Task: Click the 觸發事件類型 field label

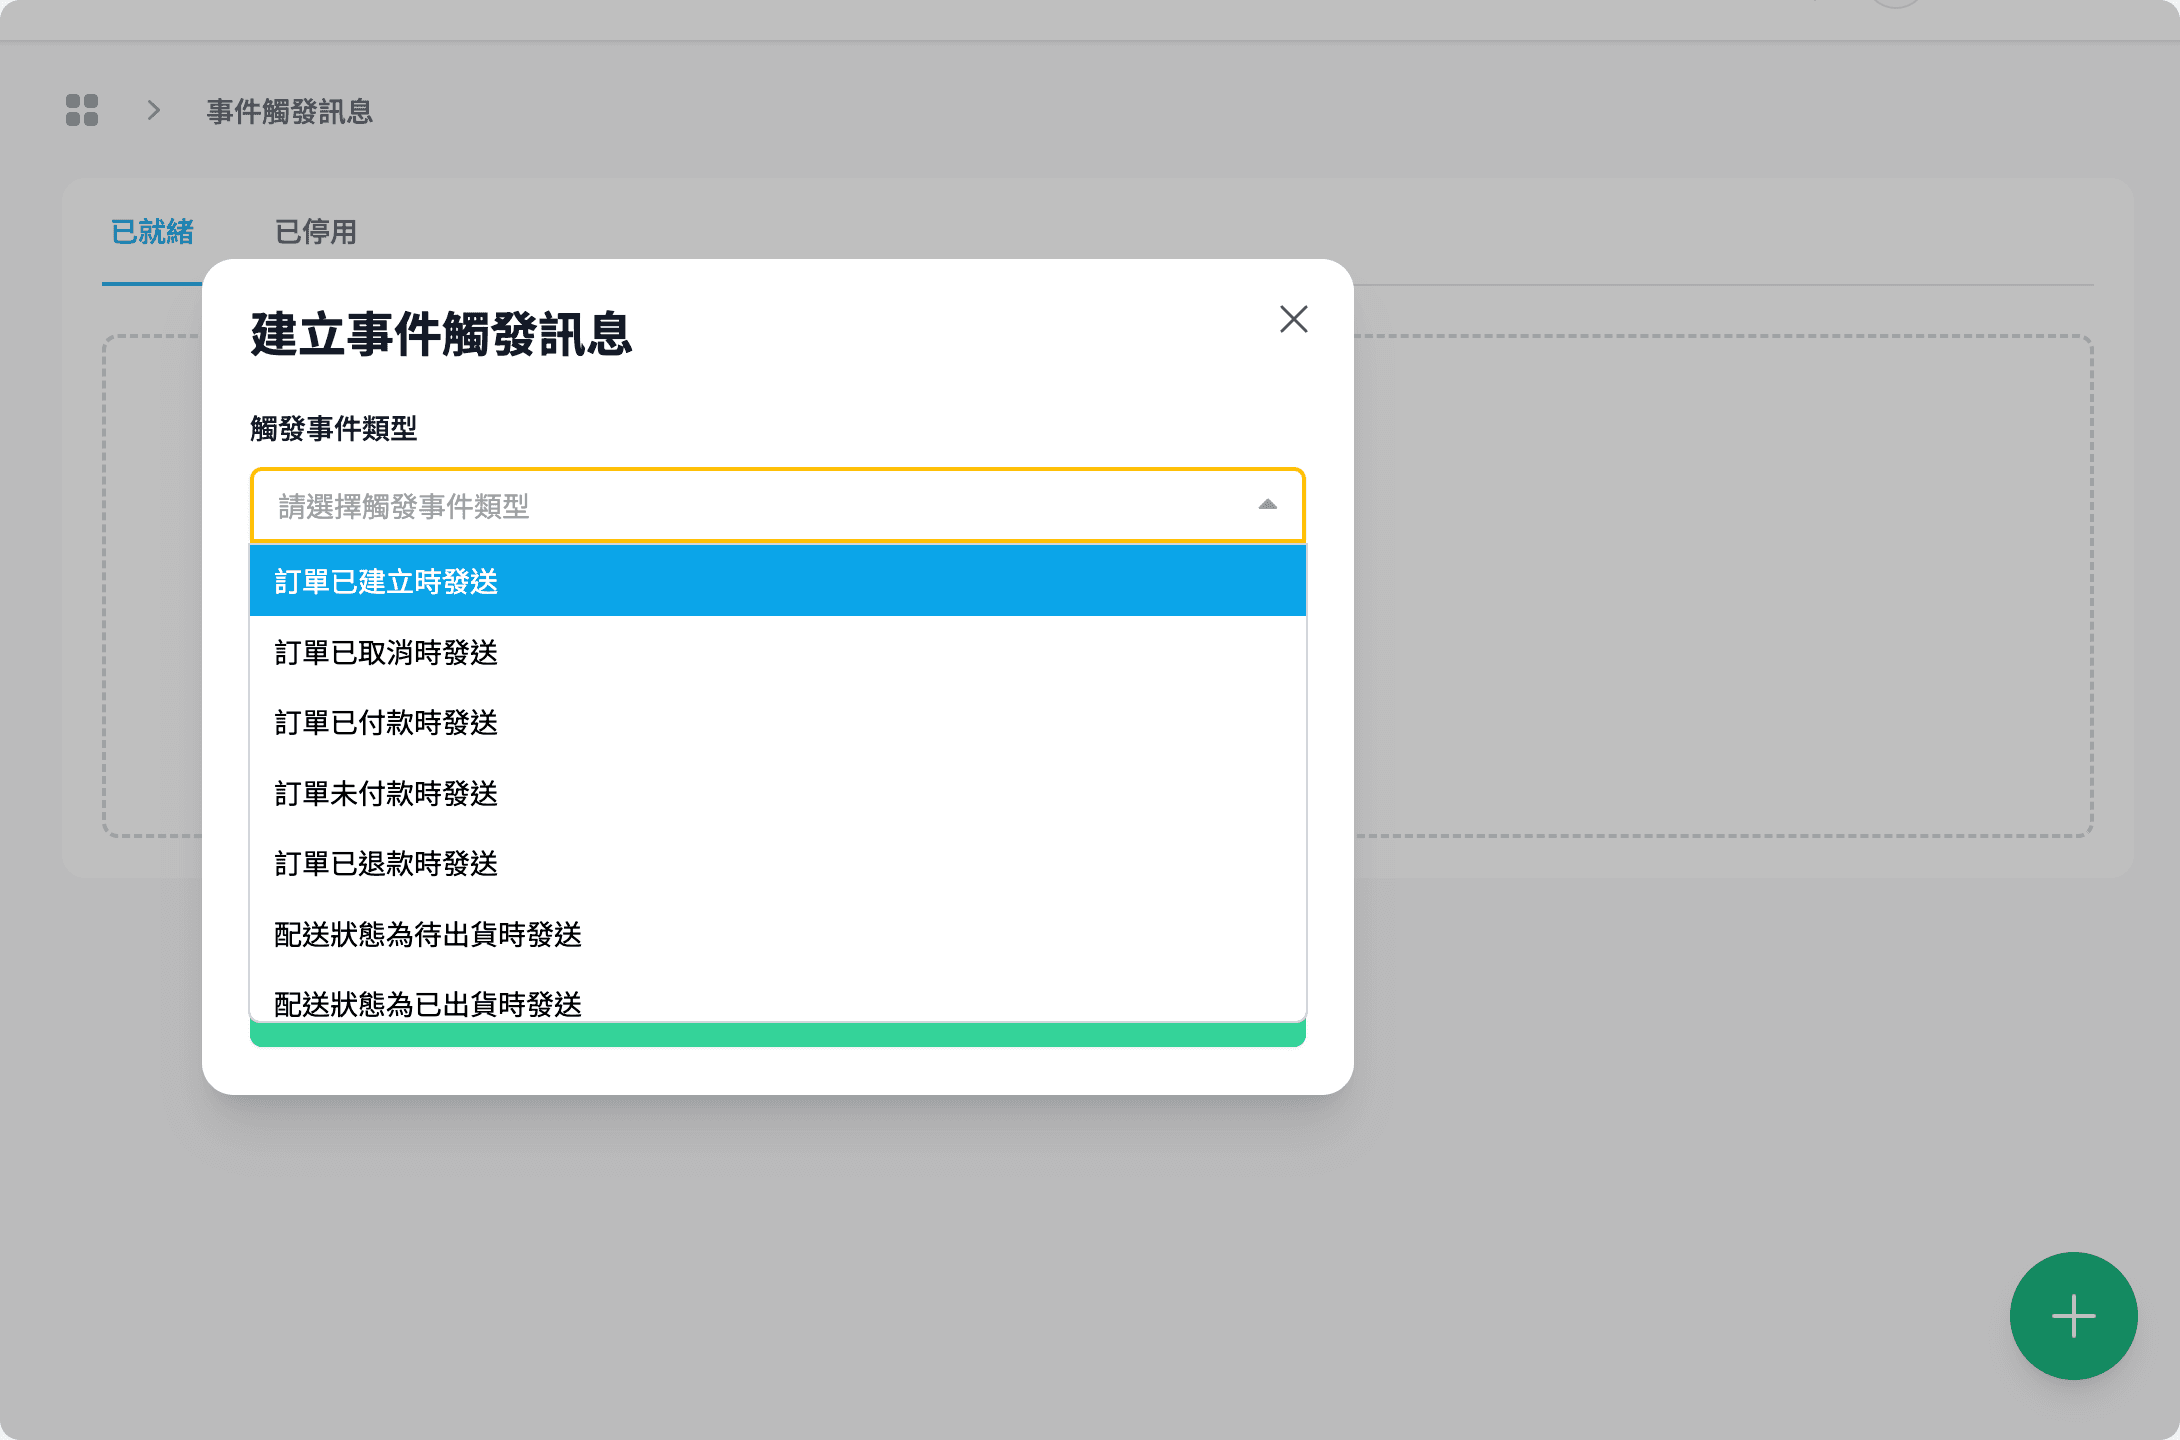Action: (x=334, y=429)
